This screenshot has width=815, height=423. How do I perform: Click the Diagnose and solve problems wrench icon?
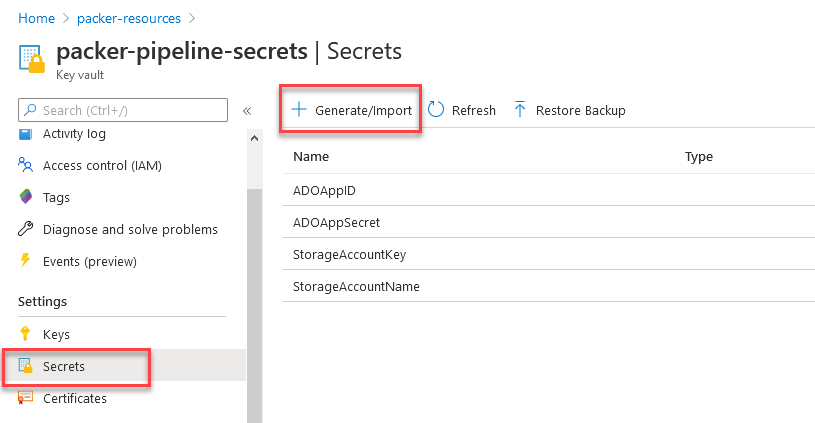point(26,230)
